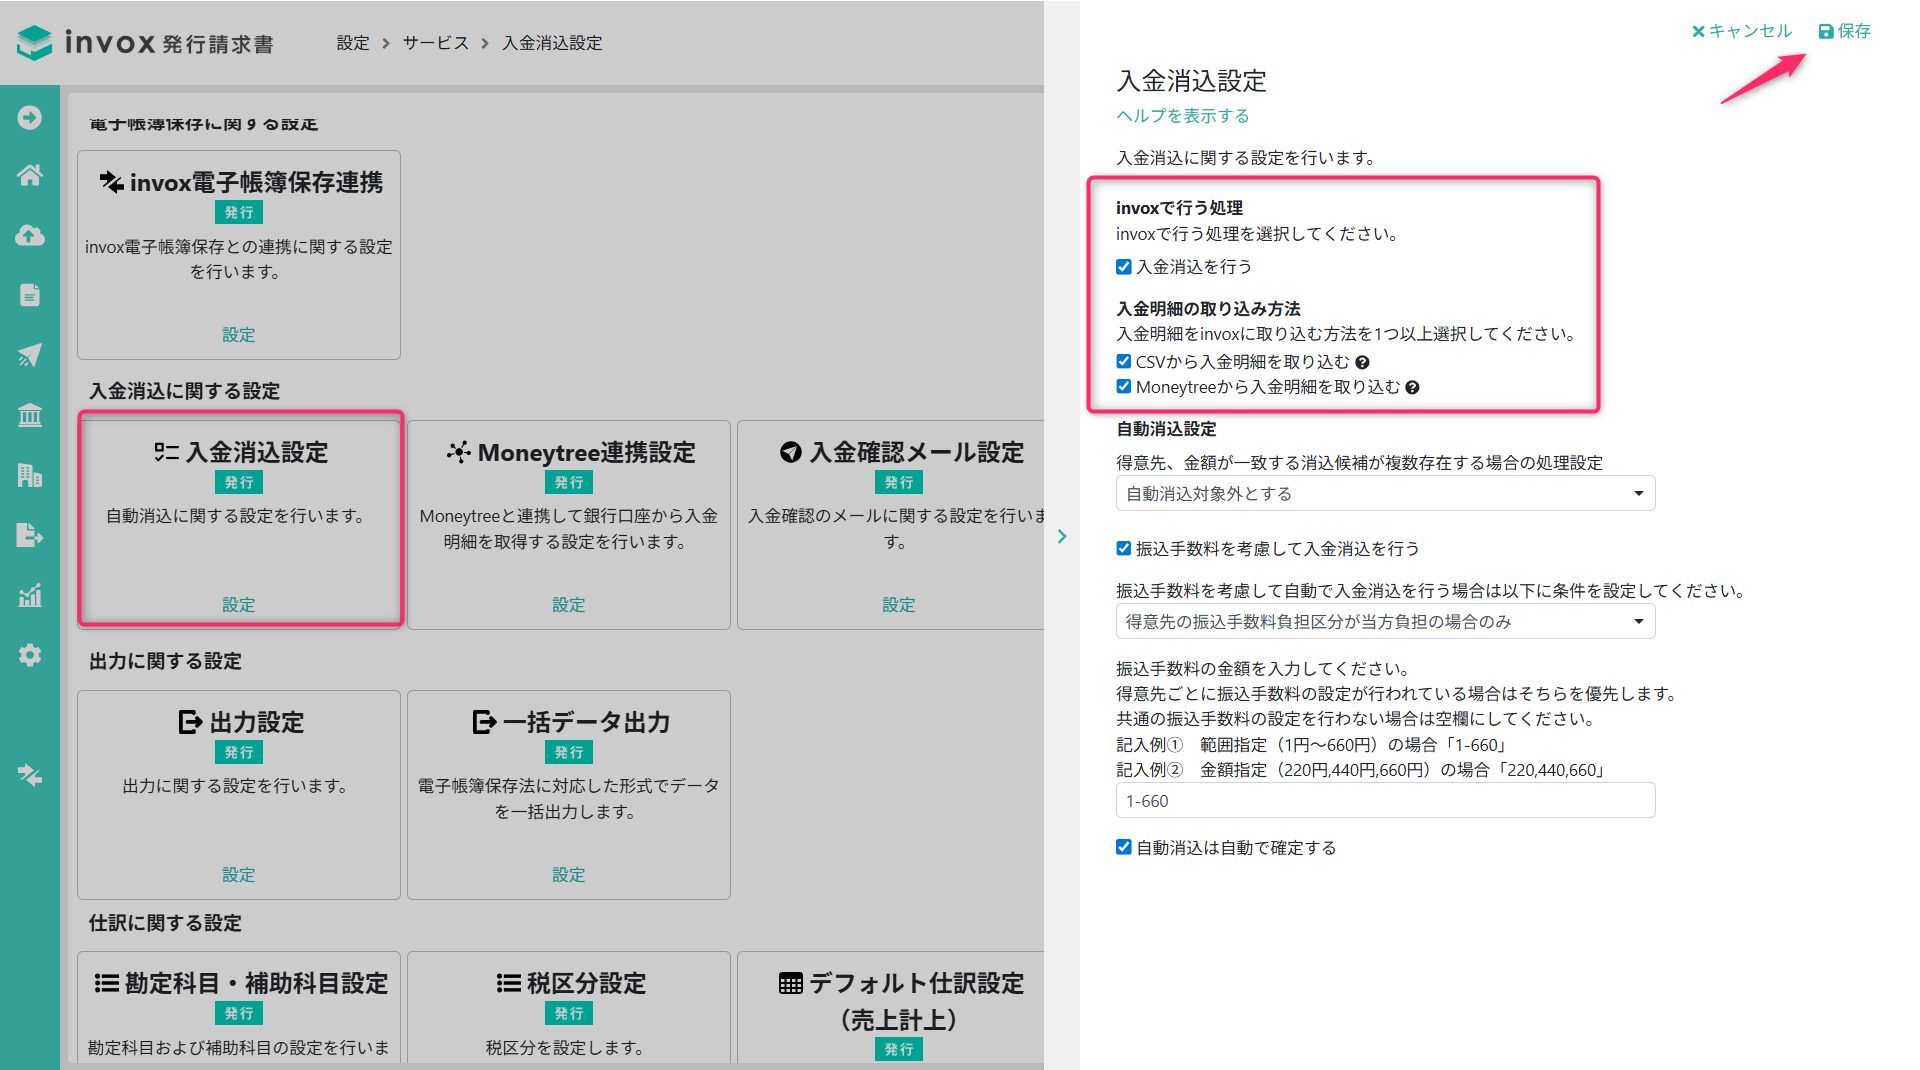
Task: Click 設定 link on 入金消込設定 card
Action: [x=238, y=605]
